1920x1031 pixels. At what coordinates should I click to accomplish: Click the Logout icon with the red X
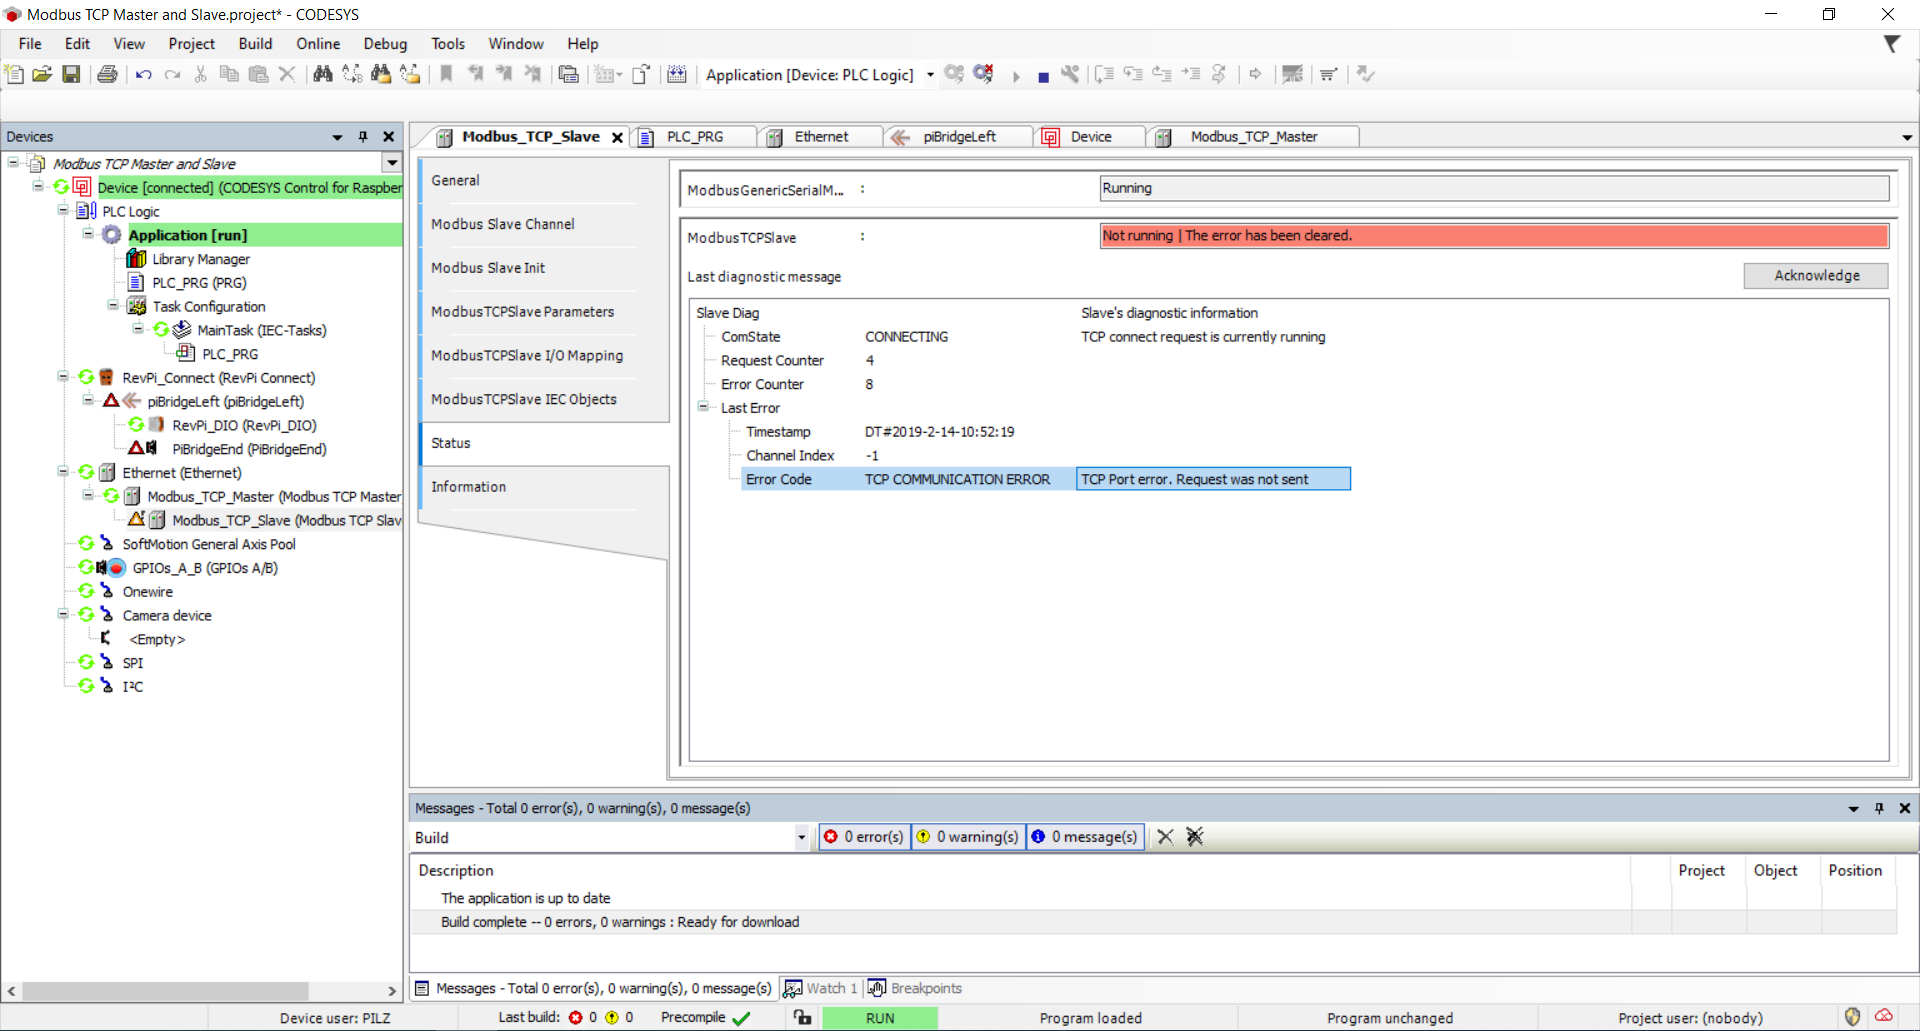coord(984,74)
